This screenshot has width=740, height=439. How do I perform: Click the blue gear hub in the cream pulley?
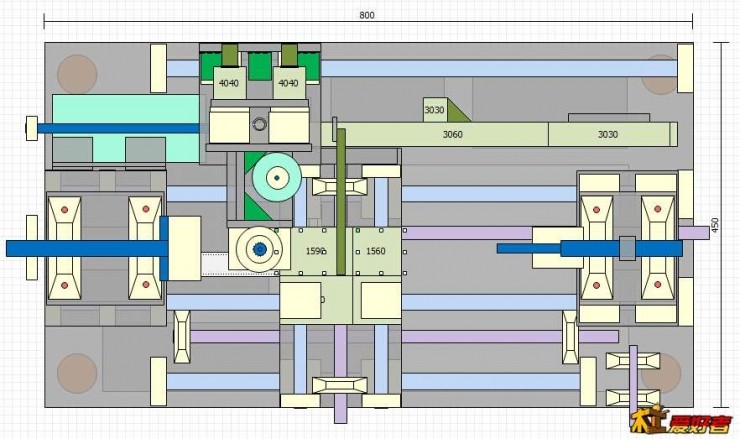(259, 249)
